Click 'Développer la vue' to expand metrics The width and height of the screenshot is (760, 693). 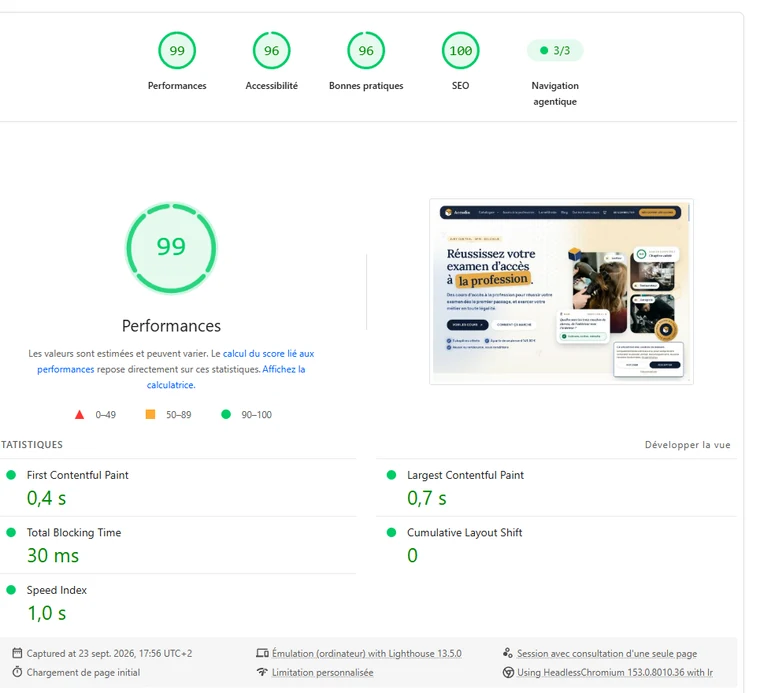(x=687, y=445)
